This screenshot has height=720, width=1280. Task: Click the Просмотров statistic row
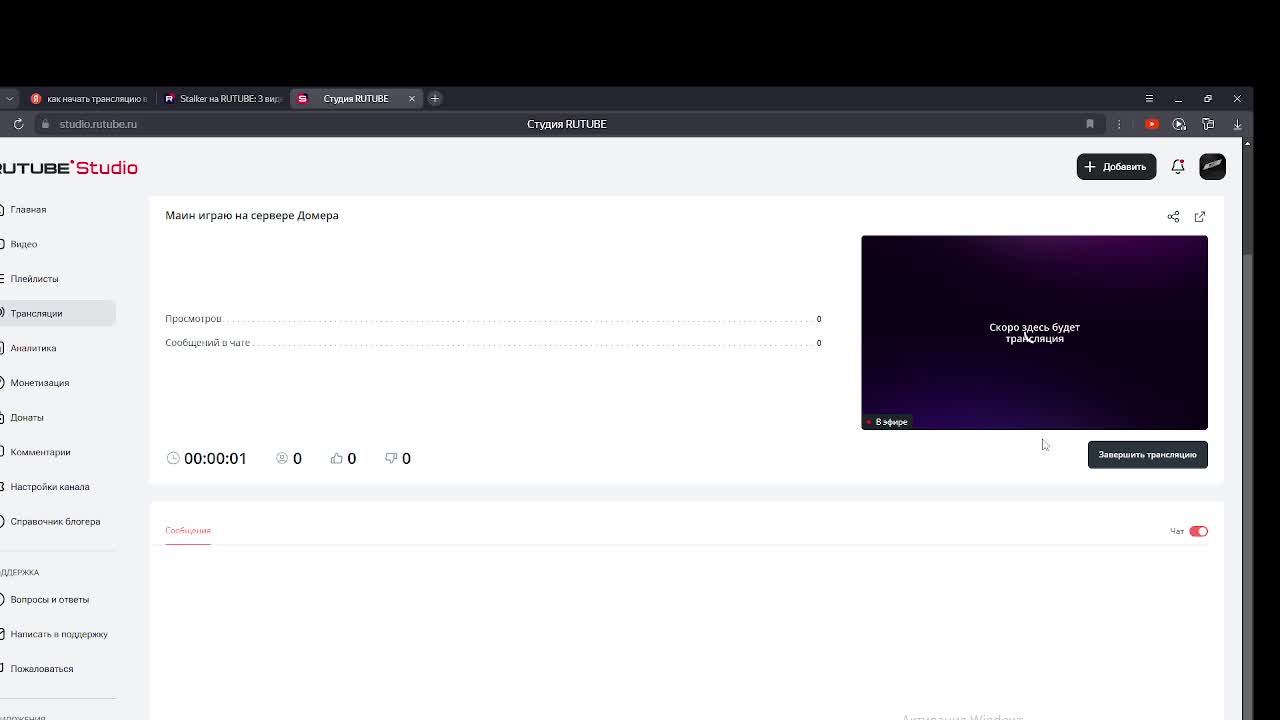click(493, 319)
